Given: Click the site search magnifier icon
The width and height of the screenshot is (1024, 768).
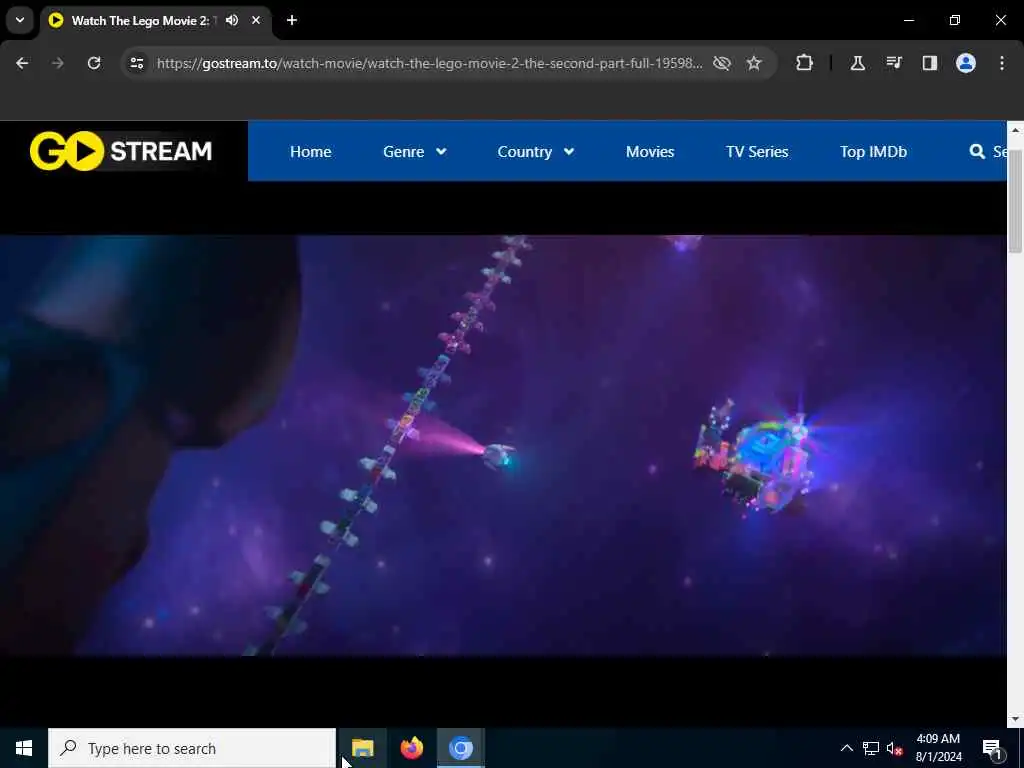Looking at the screenshot, I should [x=977, y=152].
